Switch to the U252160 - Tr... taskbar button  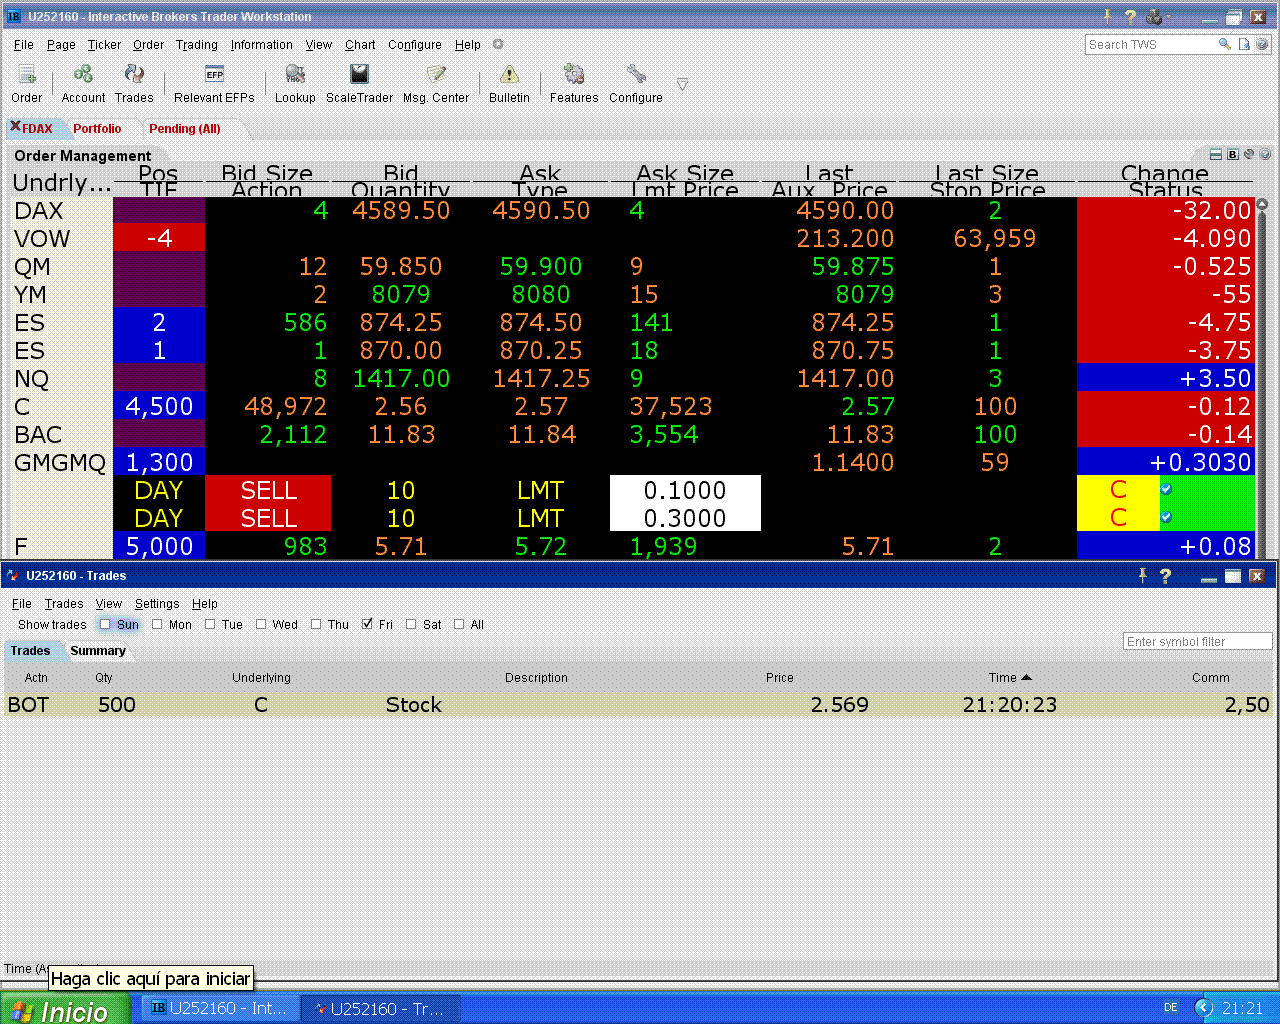[381, 1009]
